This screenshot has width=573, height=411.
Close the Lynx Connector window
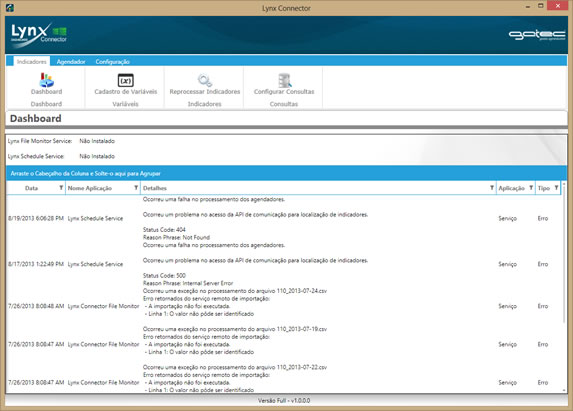(x=558, y=6)
